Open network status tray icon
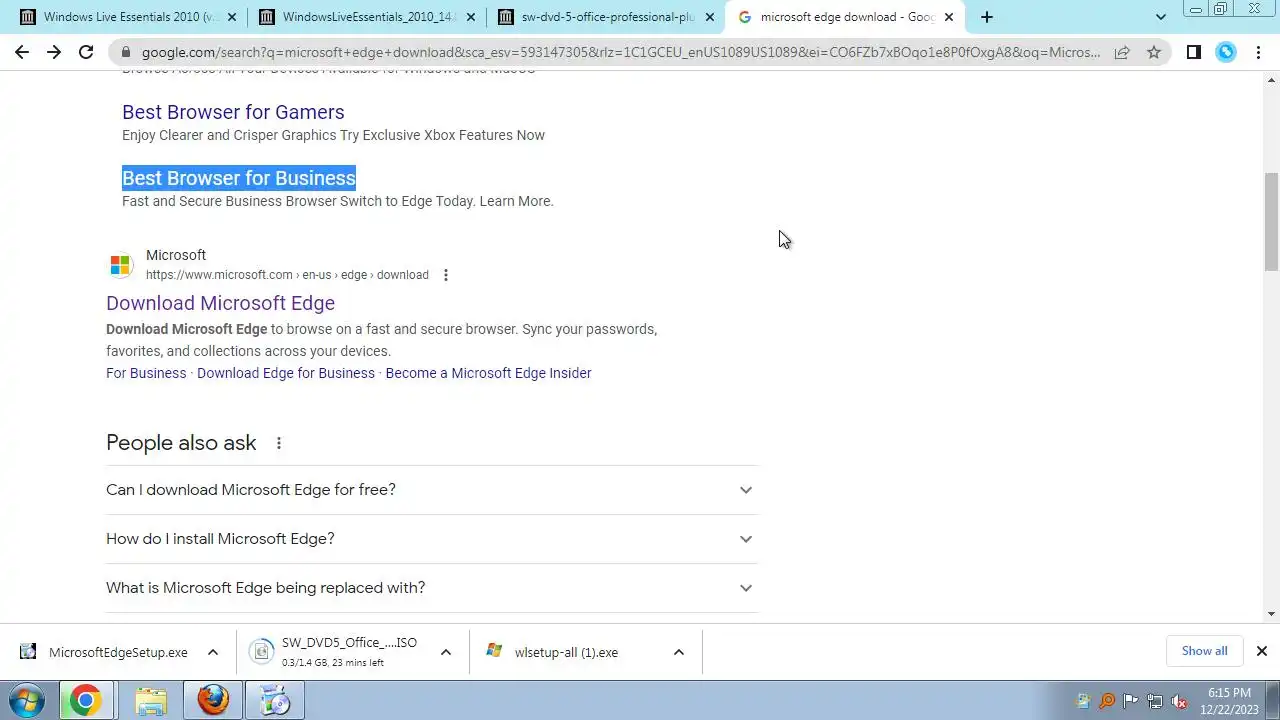This screenshot has width=1280, height=720. coord(1155,701)
